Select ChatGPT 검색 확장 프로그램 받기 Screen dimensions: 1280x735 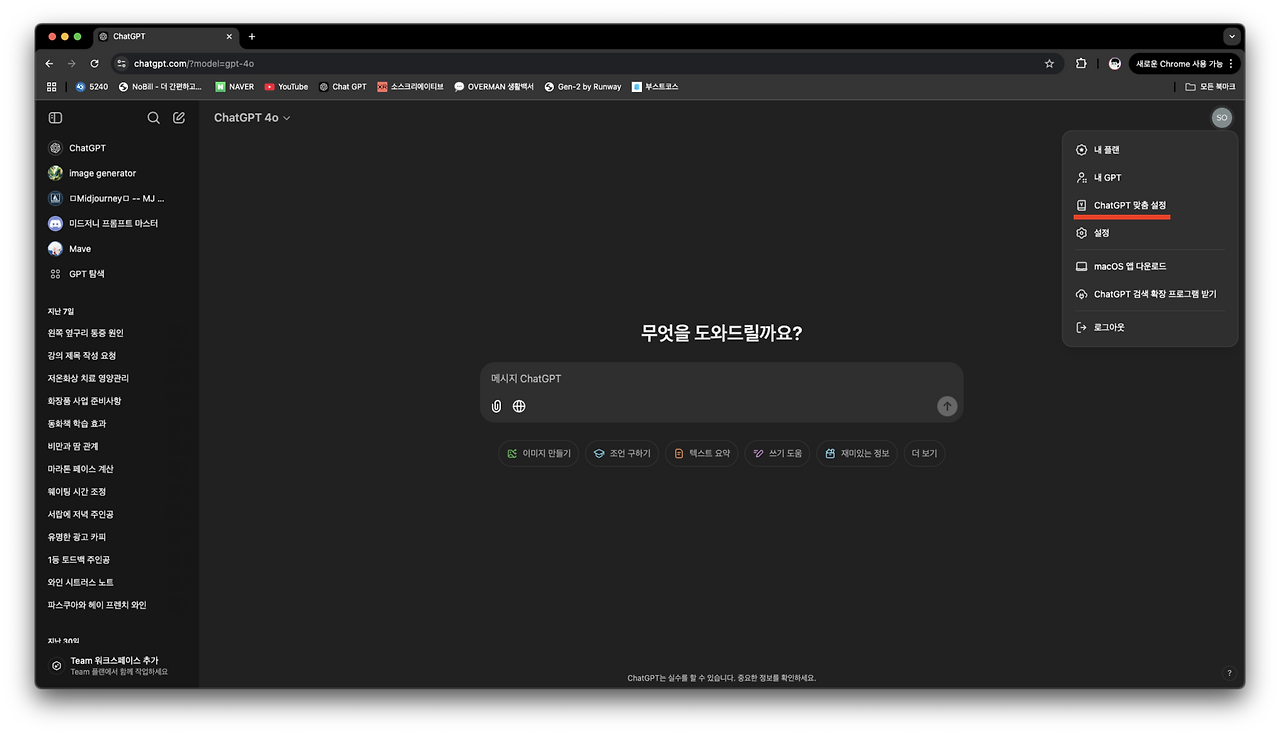[x=1150, y=295]
